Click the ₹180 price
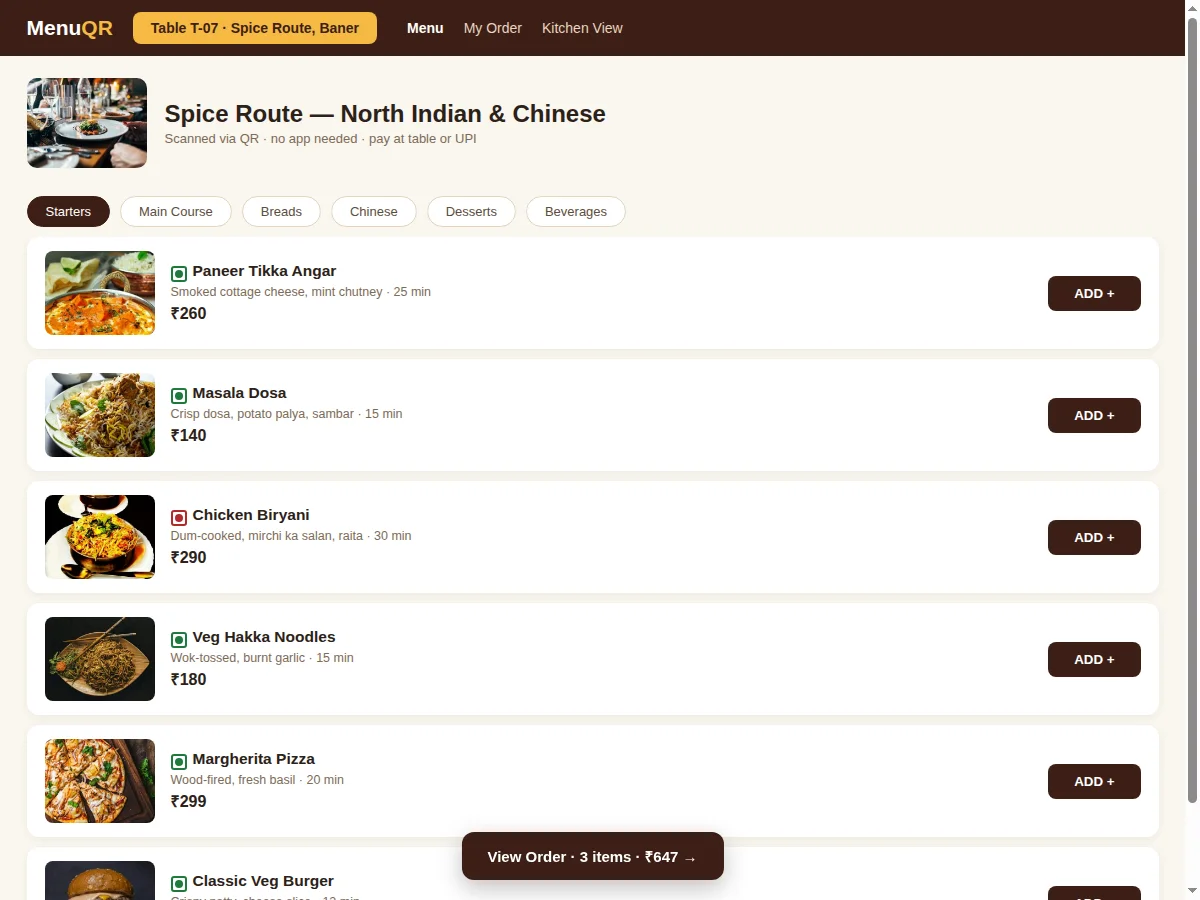The height and width of the screenshot is (900, 1200). 189,680
